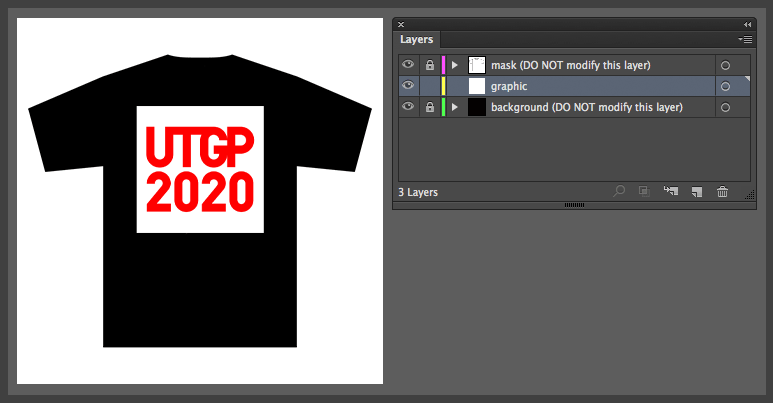Unlock the mask layer padlock
The width and height of the screenshot is (773, 403).
point(430,65)
